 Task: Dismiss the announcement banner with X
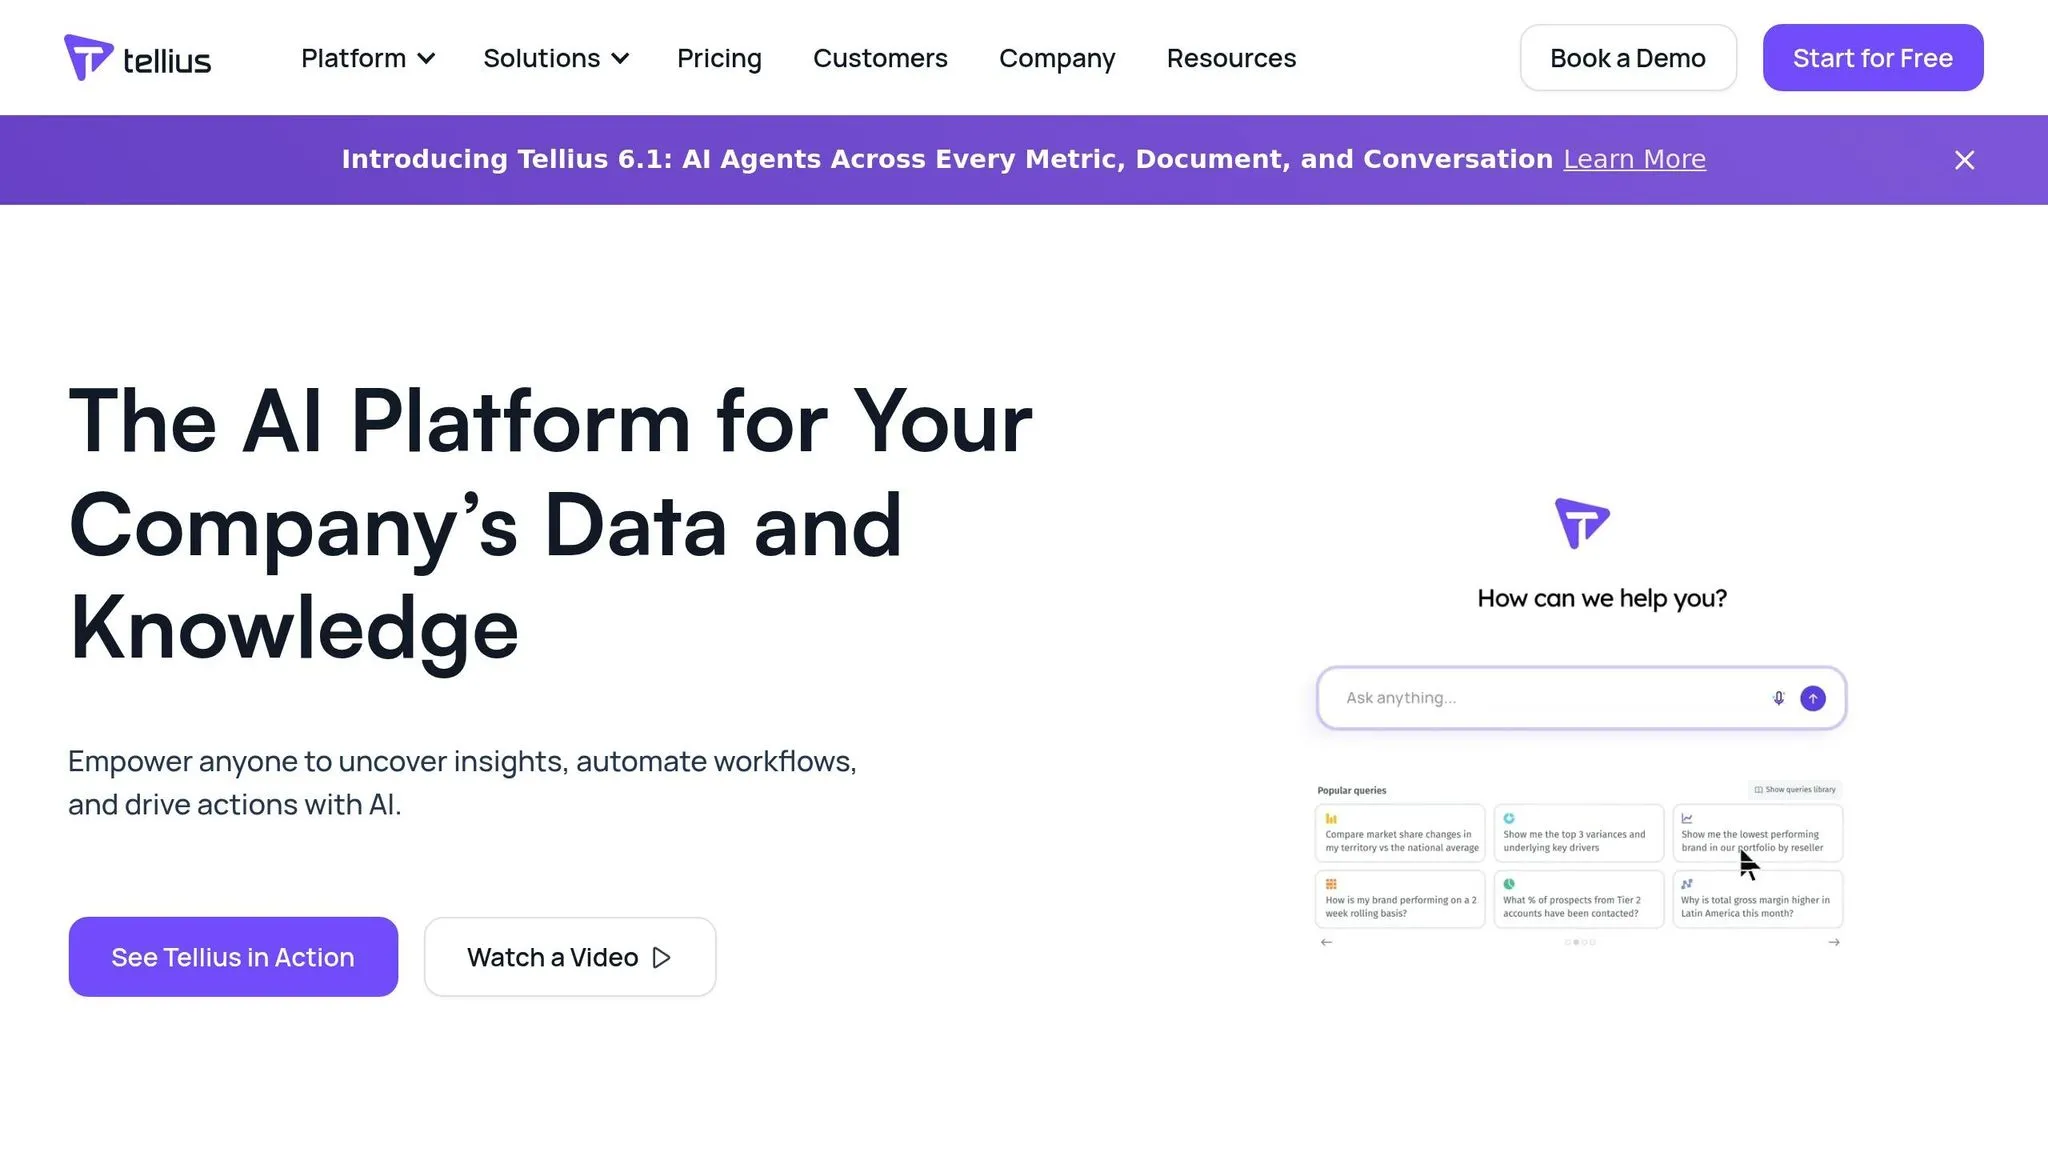click(1964, 160)
